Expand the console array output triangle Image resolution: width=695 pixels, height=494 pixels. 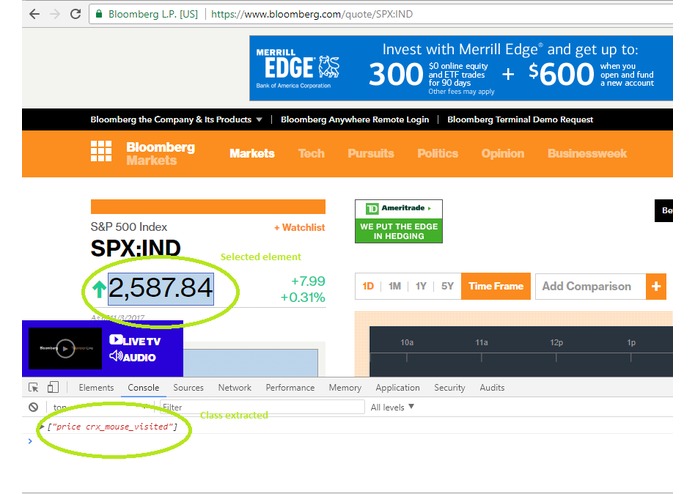point(41,427)
